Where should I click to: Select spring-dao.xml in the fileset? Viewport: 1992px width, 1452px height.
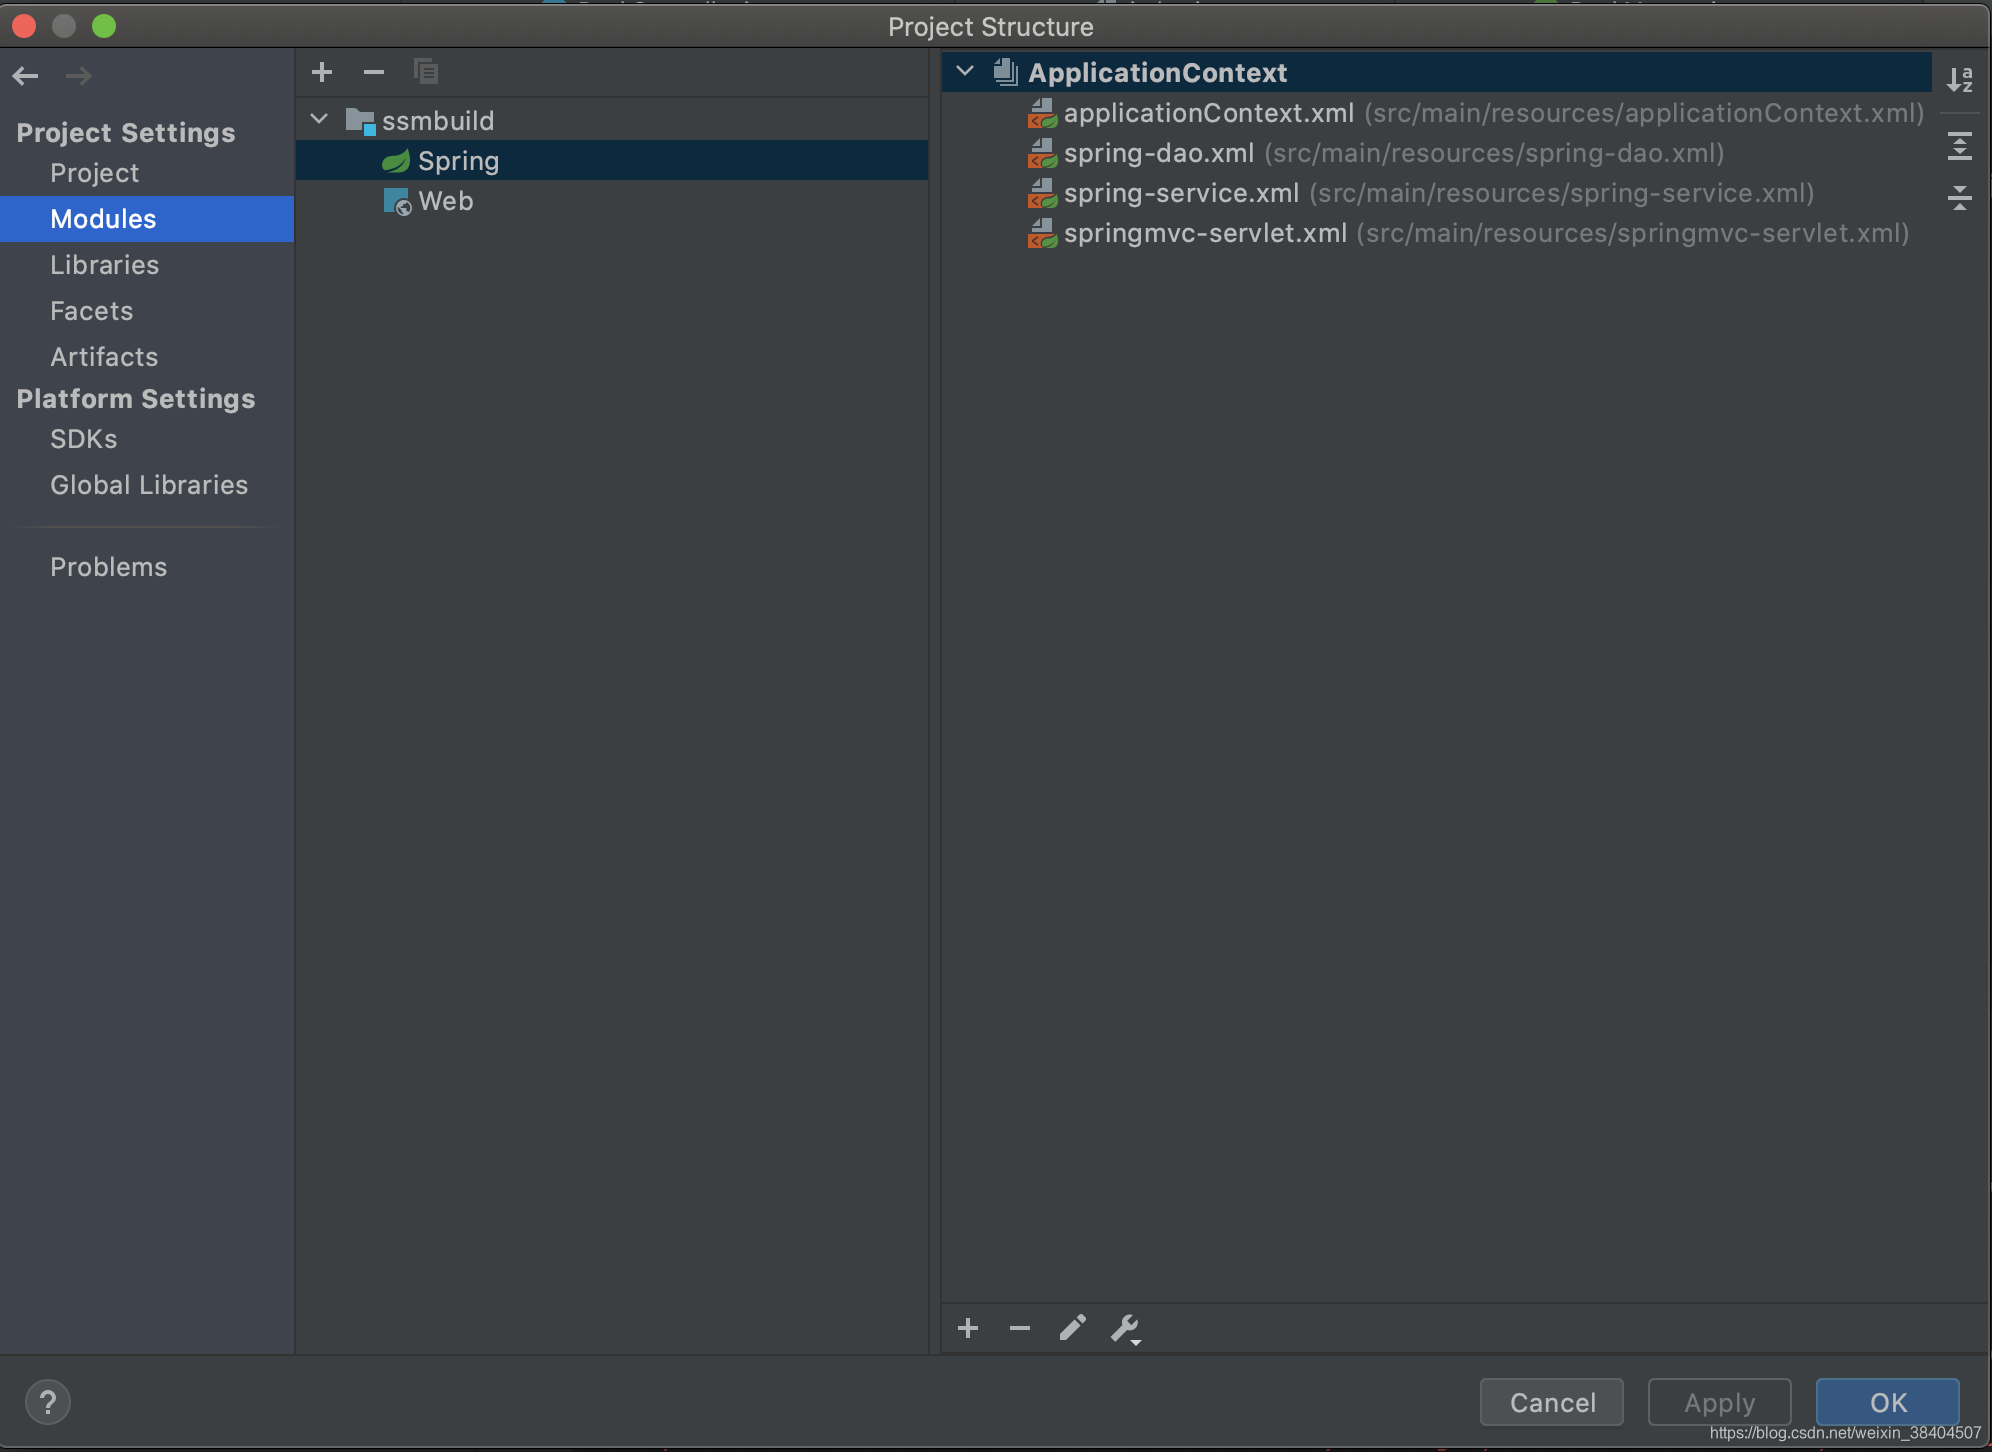coord(1436,153)
